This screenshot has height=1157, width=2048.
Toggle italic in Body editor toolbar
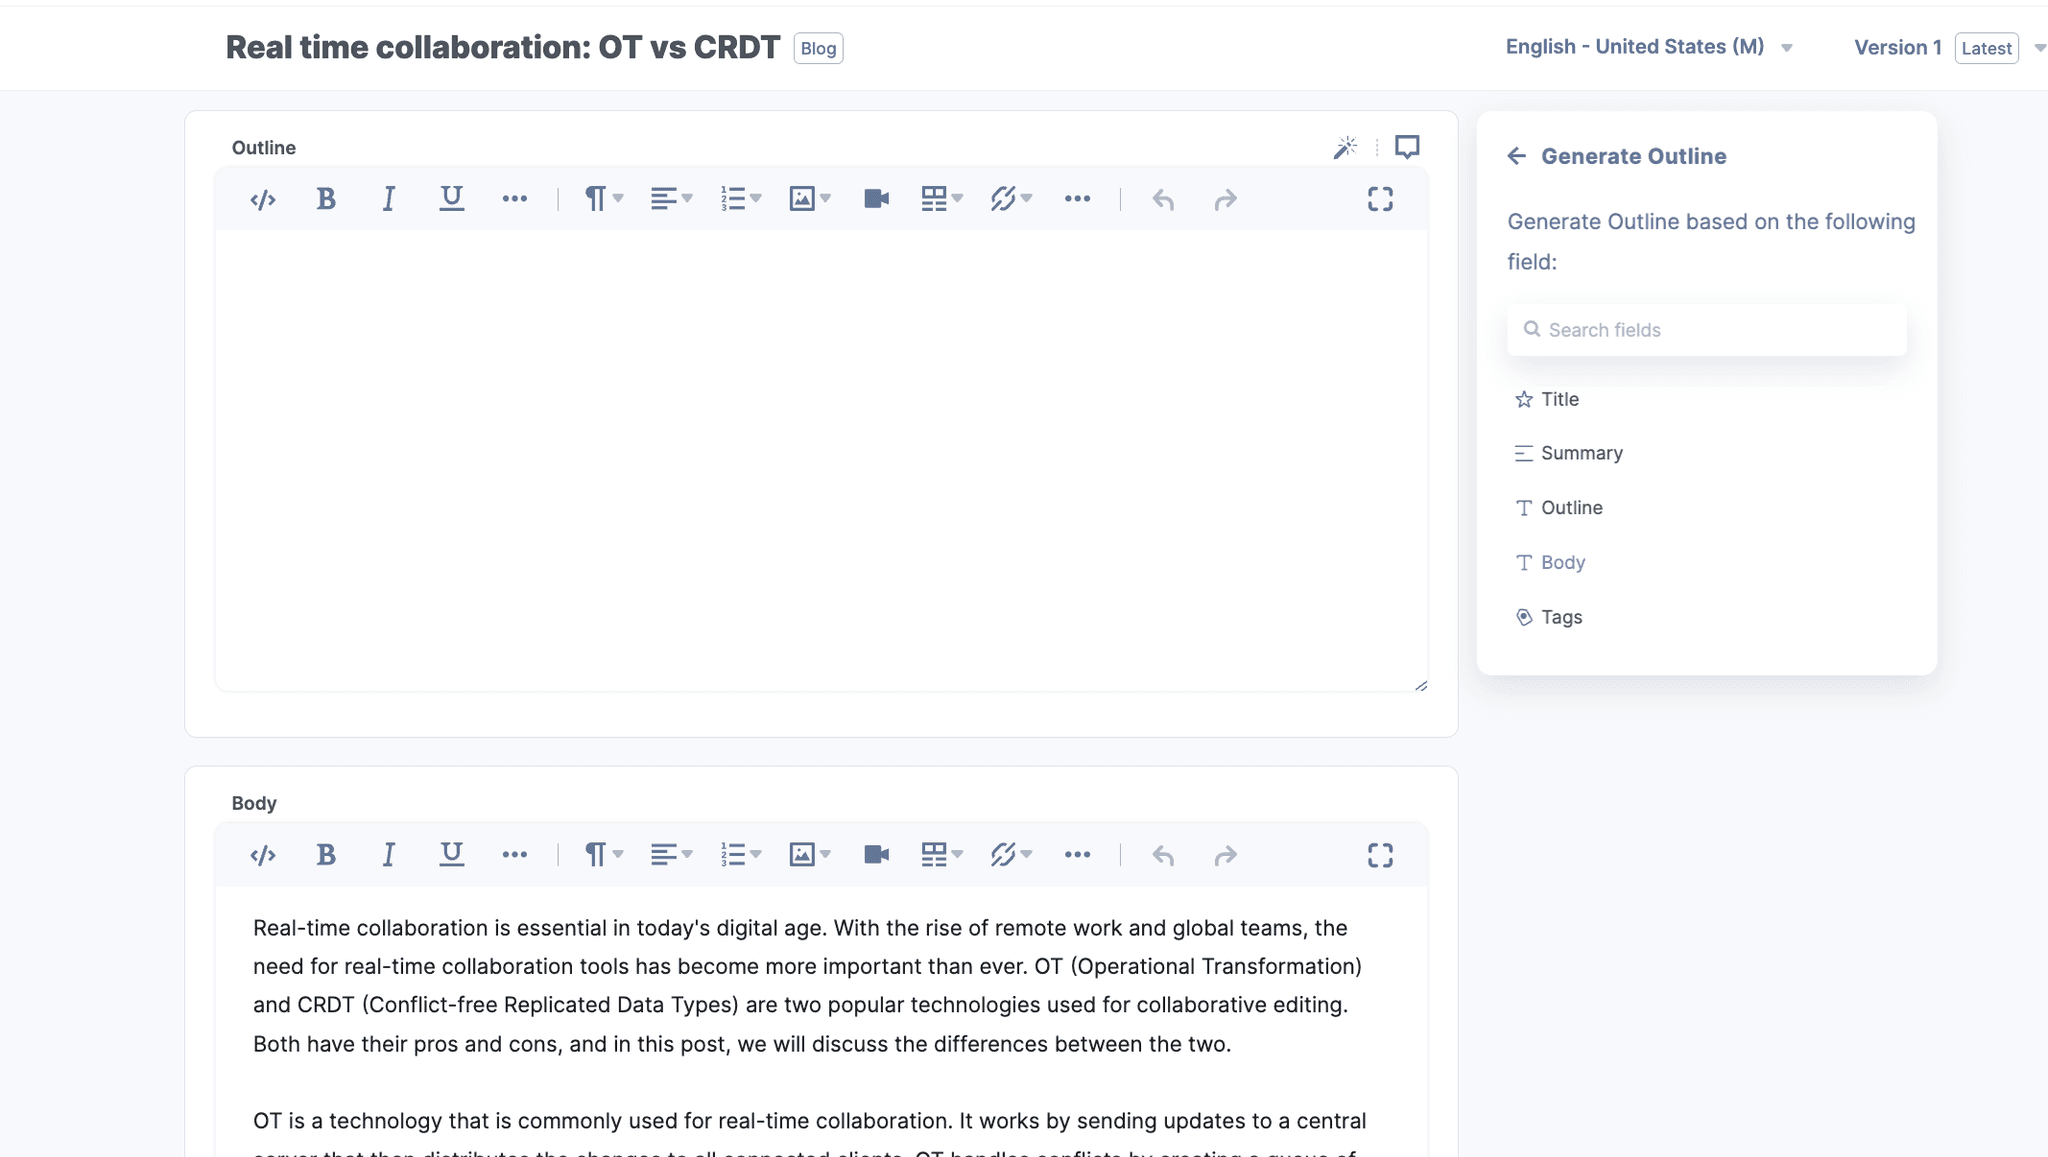coord(388,855)
